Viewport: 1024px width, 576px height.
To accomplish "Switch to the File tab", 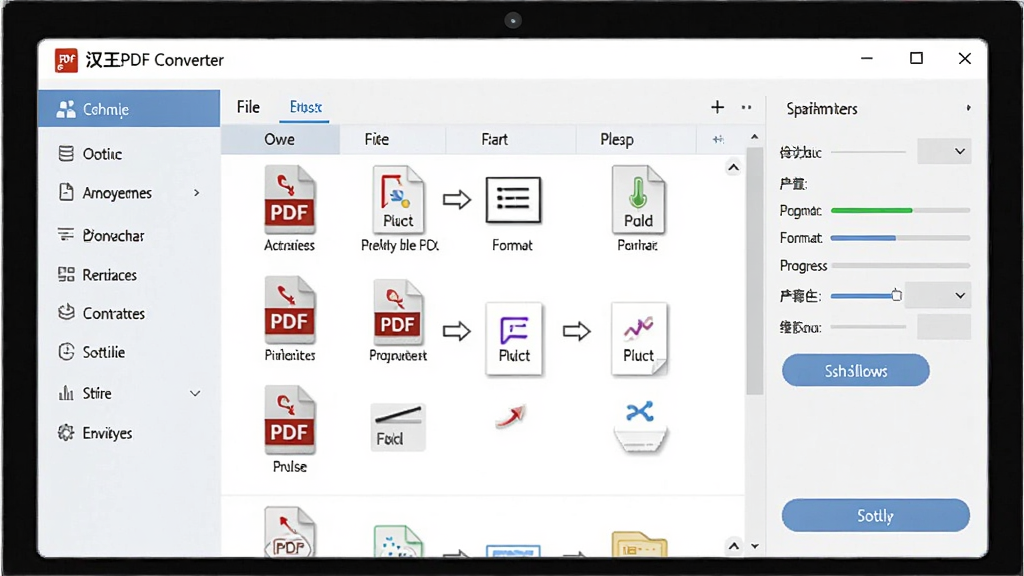I will [248, 107].
